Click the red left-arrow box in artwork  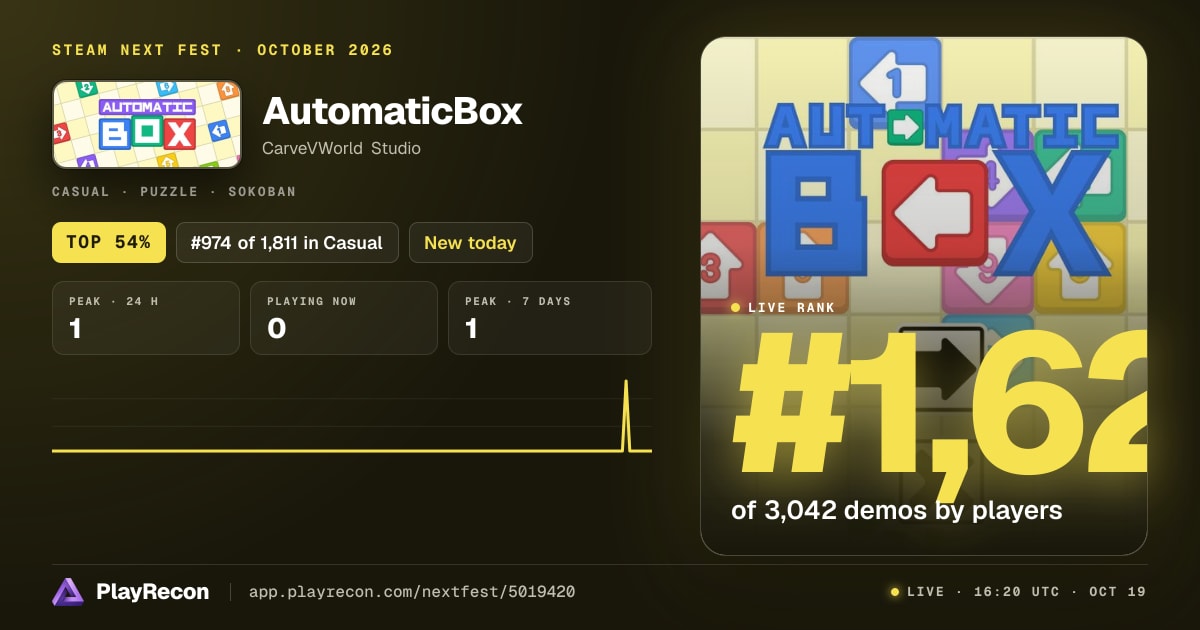[x=935, y=212]
